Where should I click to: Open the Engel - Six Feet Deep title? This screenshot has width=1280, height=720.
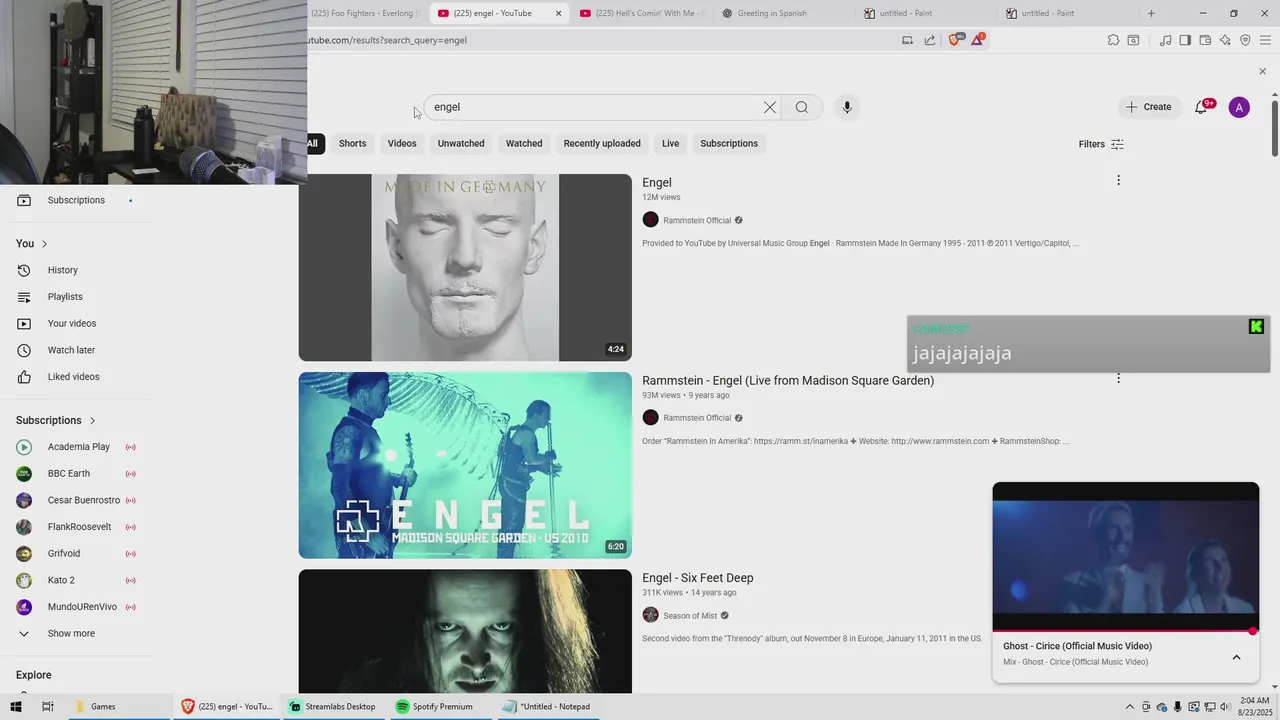(698, 578)
